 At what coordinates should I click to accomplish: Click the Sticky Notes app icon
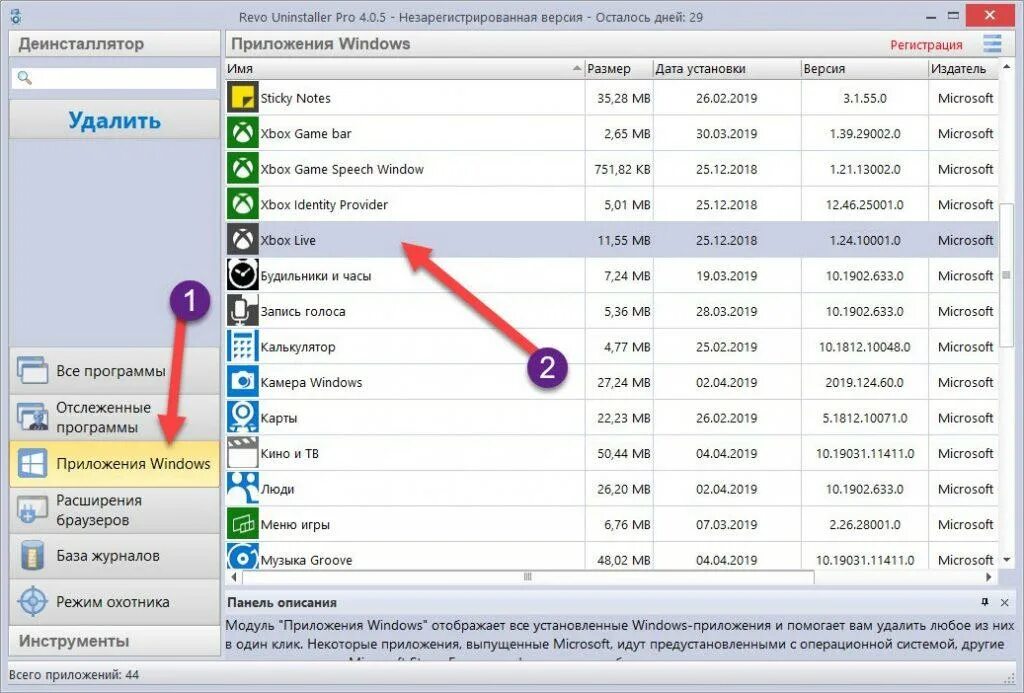tap(242, 97)
